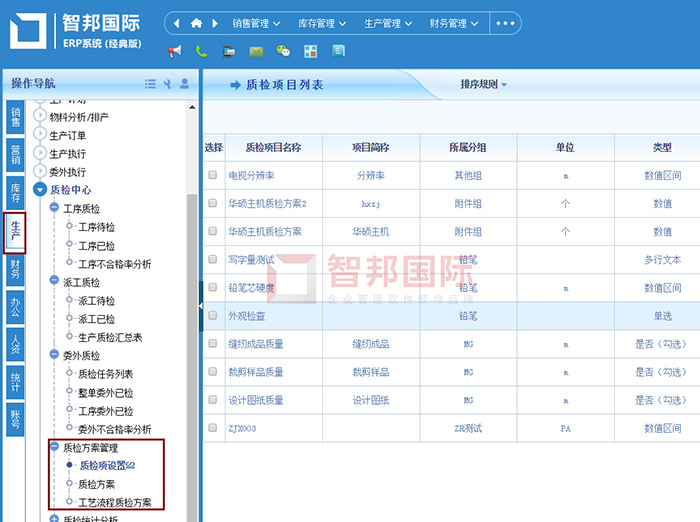The height and width of the screenshot is (522, 700).
Task: Open the megaphone announcements icon
Action: tap(175, 51)
